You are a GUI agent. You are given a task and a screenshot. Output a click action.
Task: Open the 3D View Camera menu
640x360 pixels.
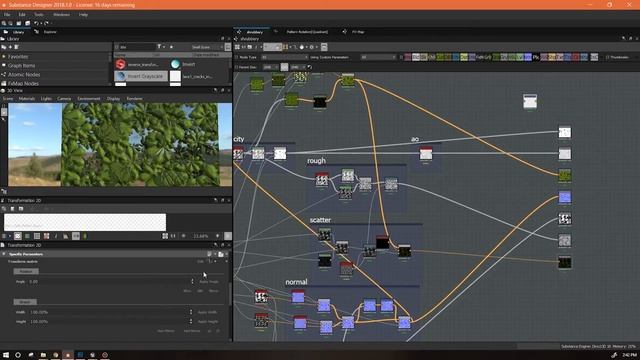64,99
